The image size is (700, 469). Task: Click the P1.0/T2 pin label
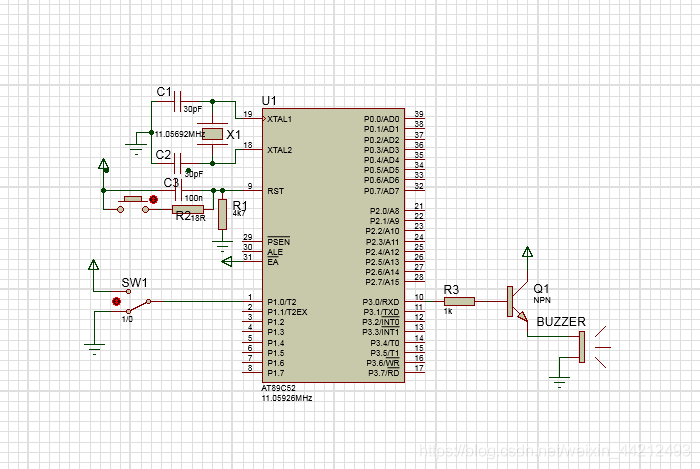282,301
